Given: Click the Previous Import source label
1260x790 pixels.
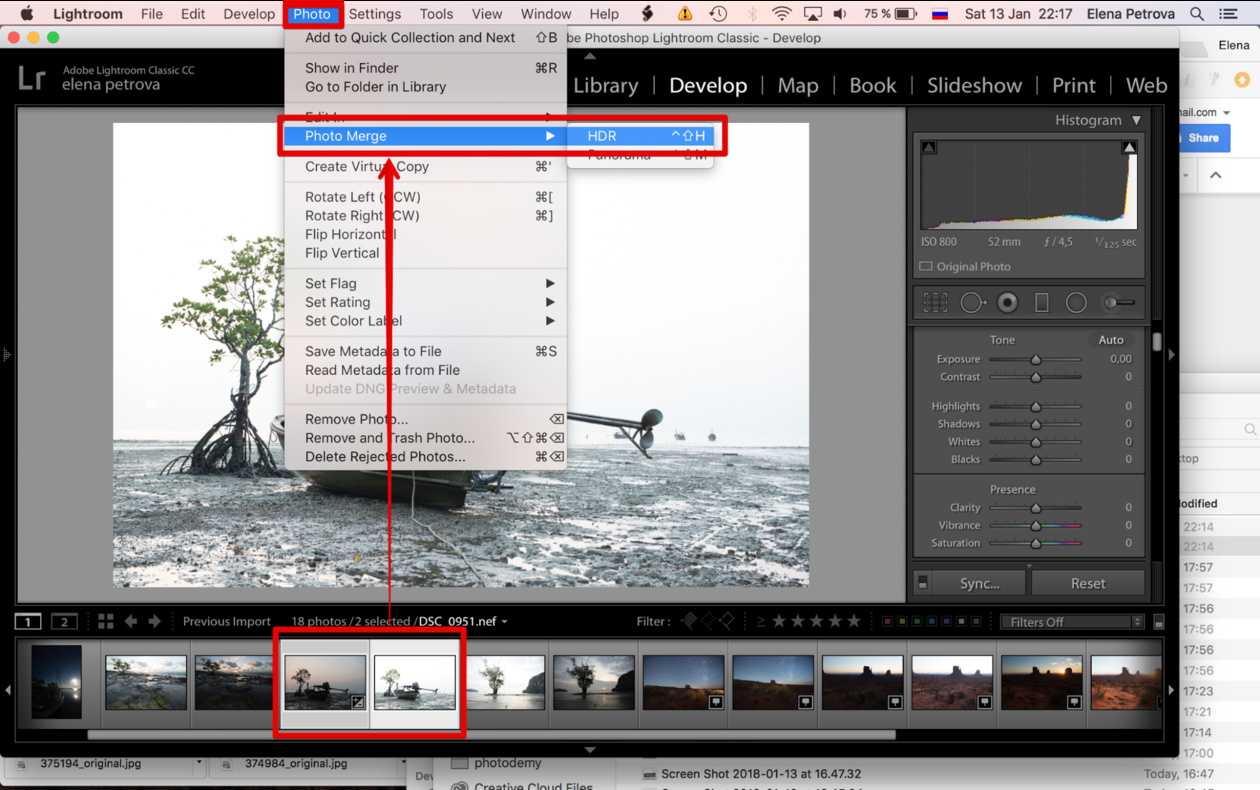Looking at the screenshot, I should coord(227,622).
